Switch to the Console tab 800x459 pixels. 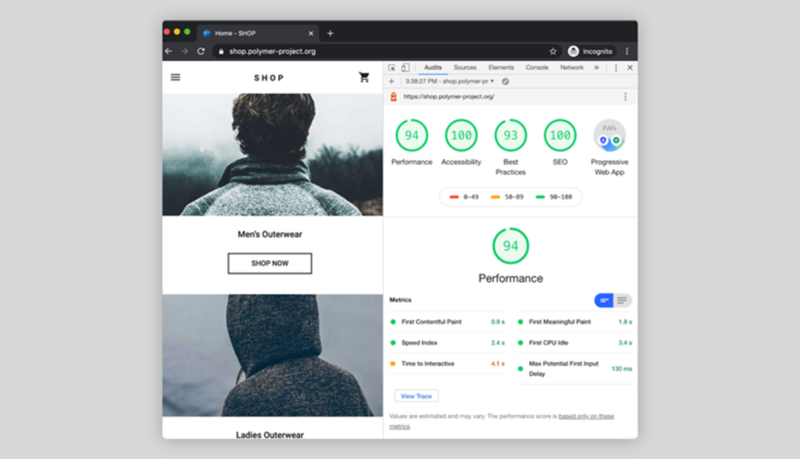(537, 67)
